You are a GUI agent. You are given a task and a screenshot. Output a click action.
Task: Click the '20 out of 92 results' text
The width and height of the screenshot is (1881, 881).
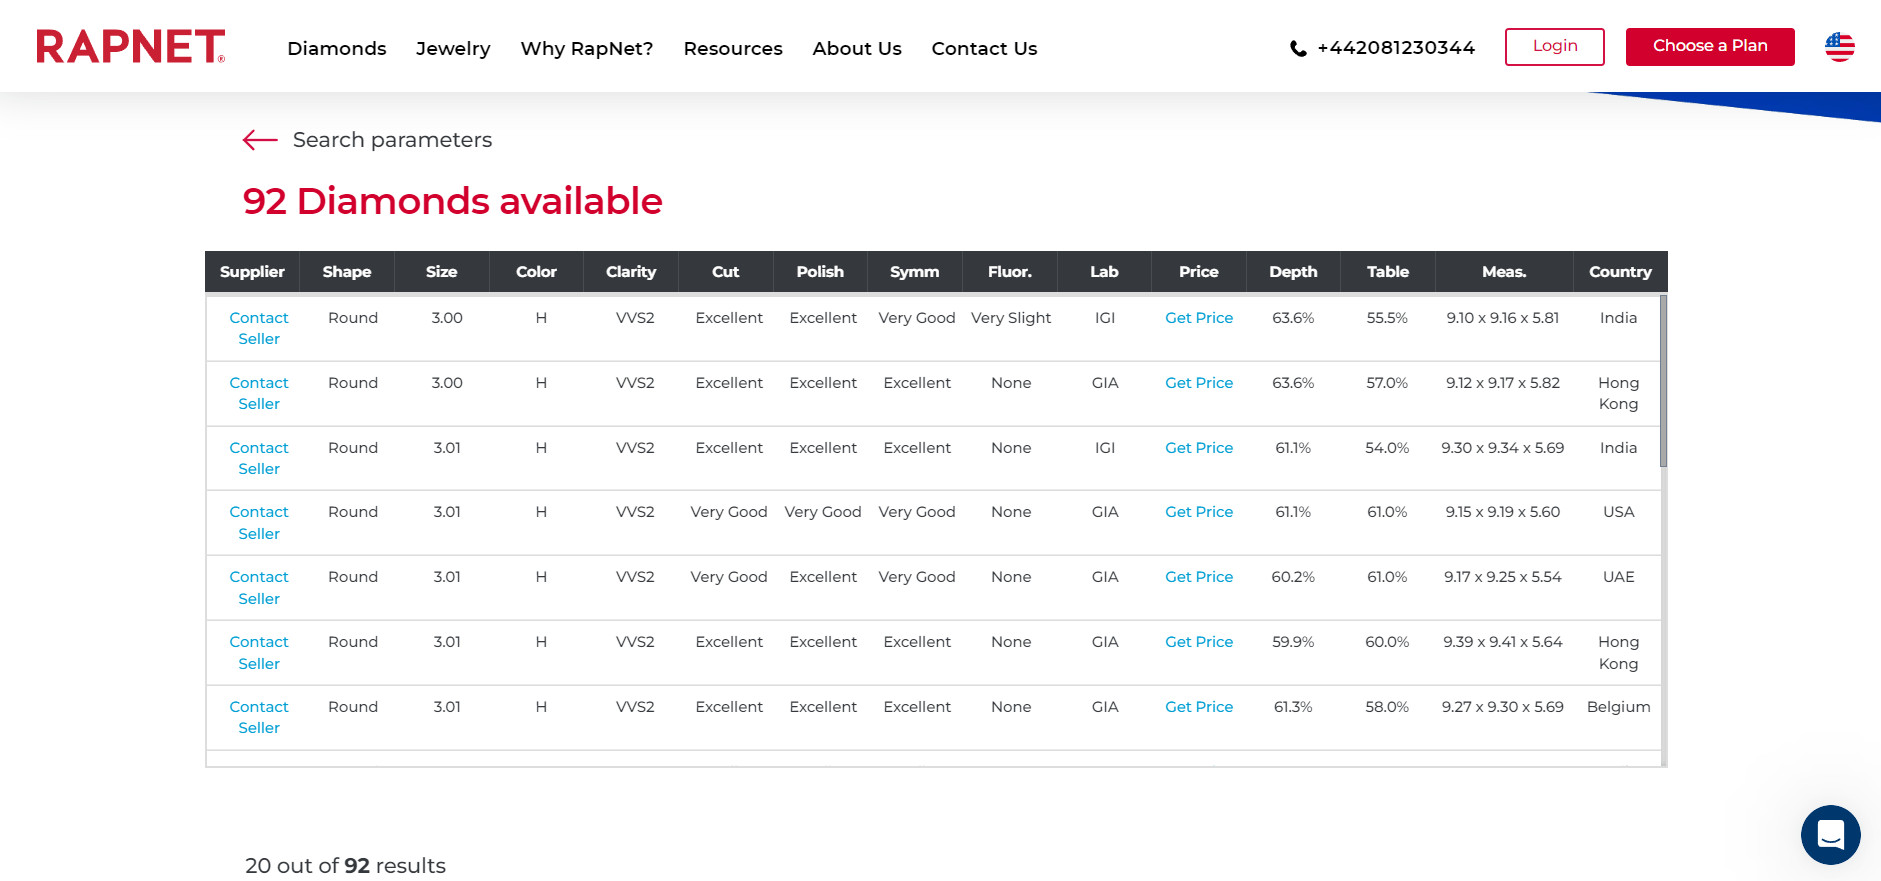pyautogui.click(x=345, y=866)
